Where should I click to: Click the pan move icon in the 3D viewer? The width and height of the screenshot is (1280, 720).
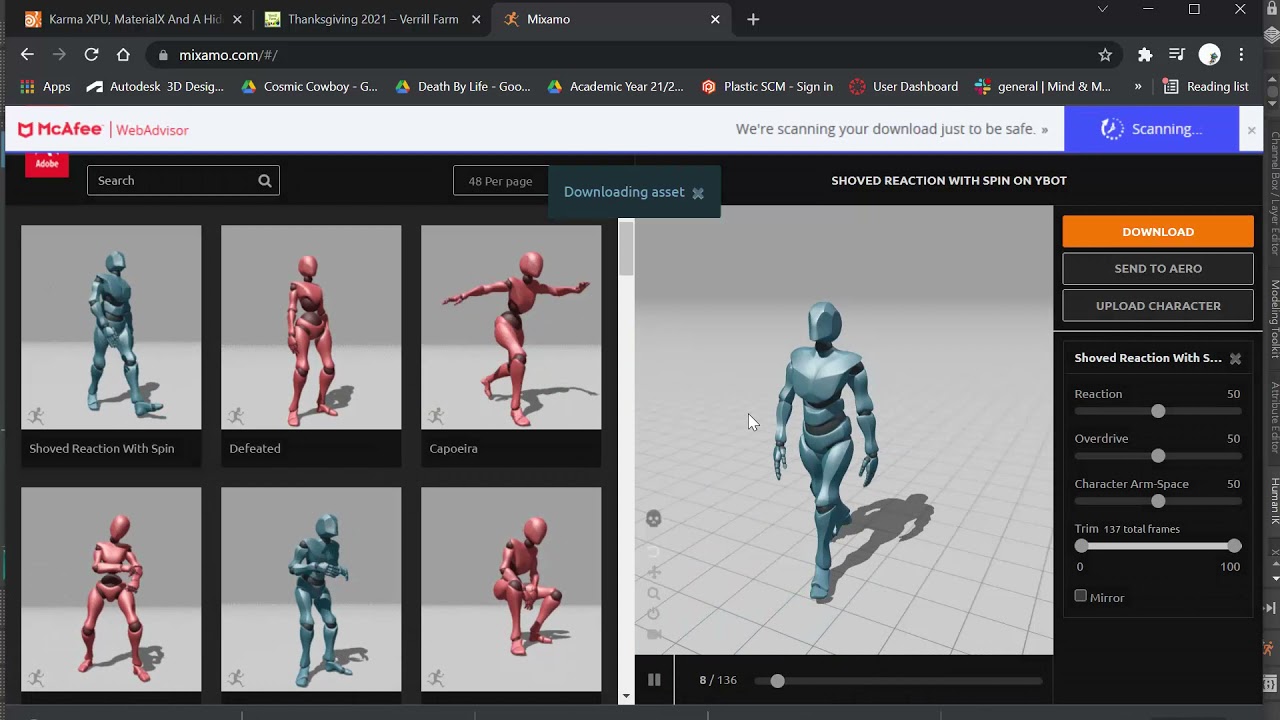(x=653, y=572)
